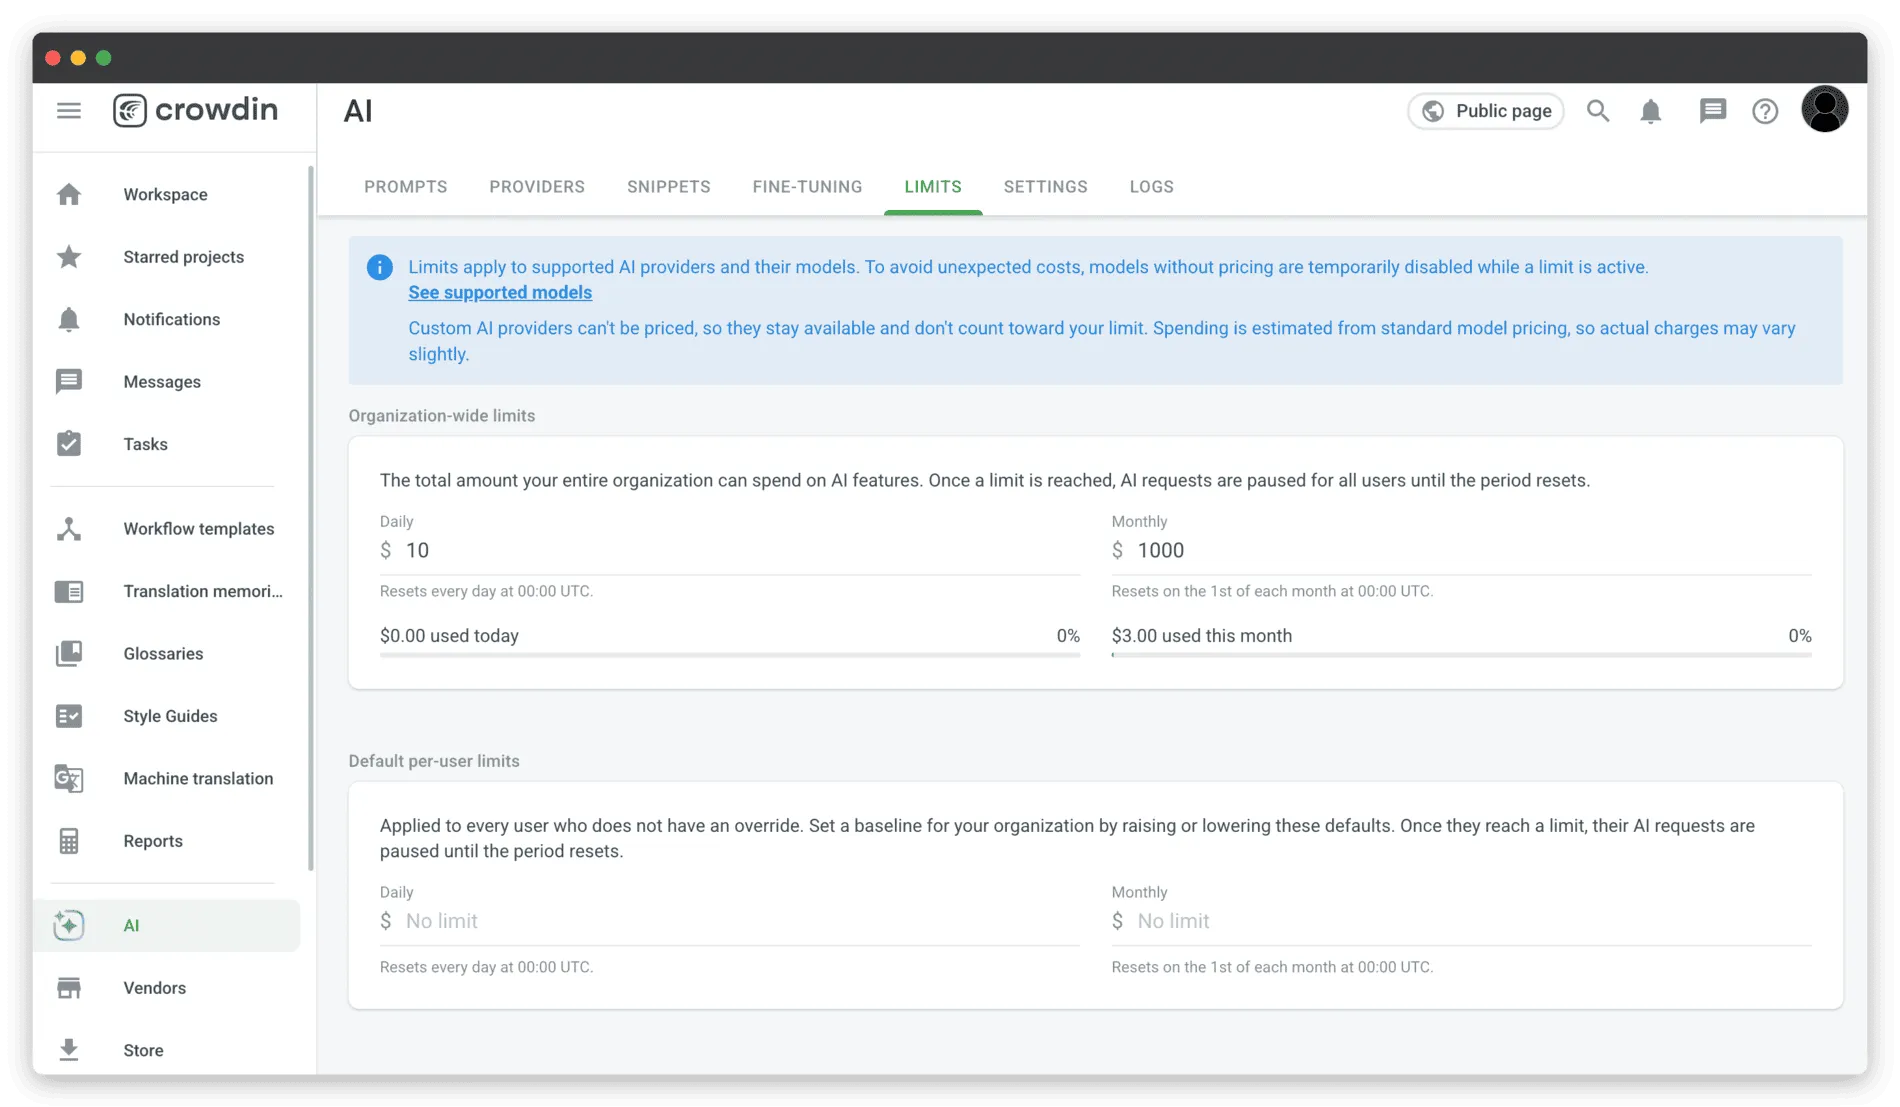Open the notifications bell in header
Viewport: 1900px width, 1107px height.
coord(1650,111)
